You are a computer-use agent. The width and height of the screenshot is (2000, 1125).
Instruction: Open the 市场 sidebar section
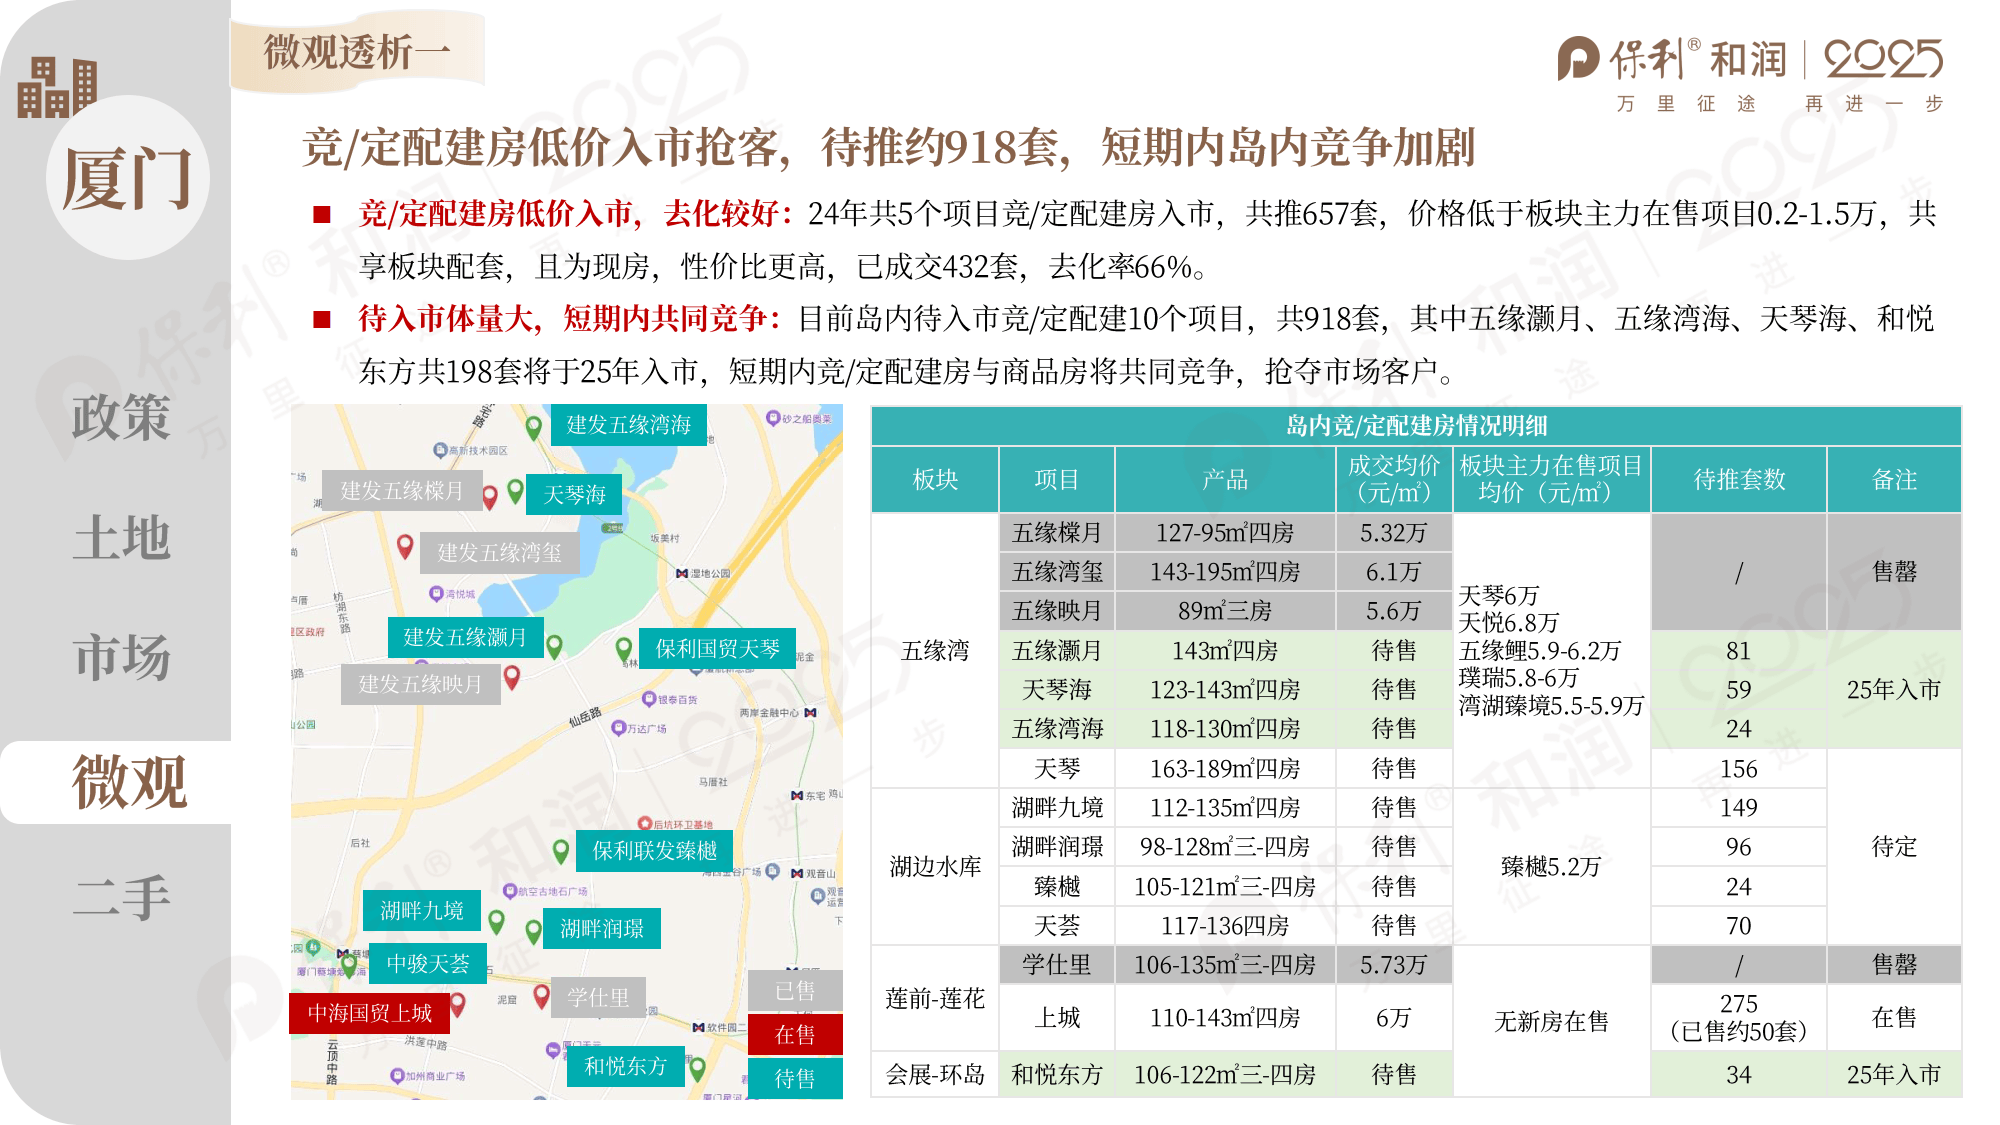pos(121,657)
